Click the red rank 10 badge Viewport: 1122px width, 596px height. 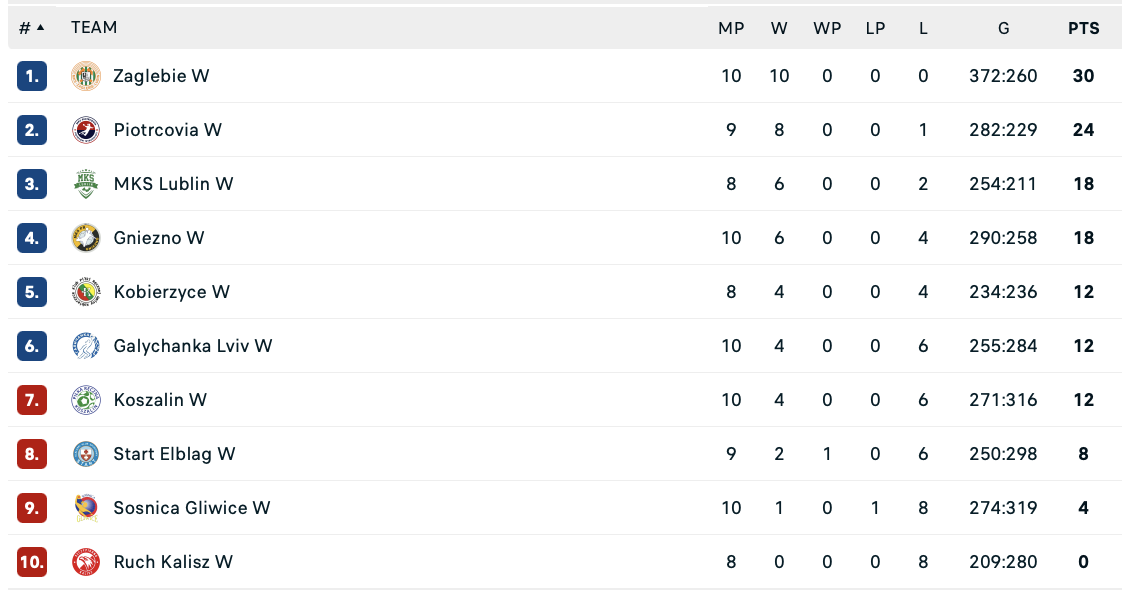(x=32, y=562)
